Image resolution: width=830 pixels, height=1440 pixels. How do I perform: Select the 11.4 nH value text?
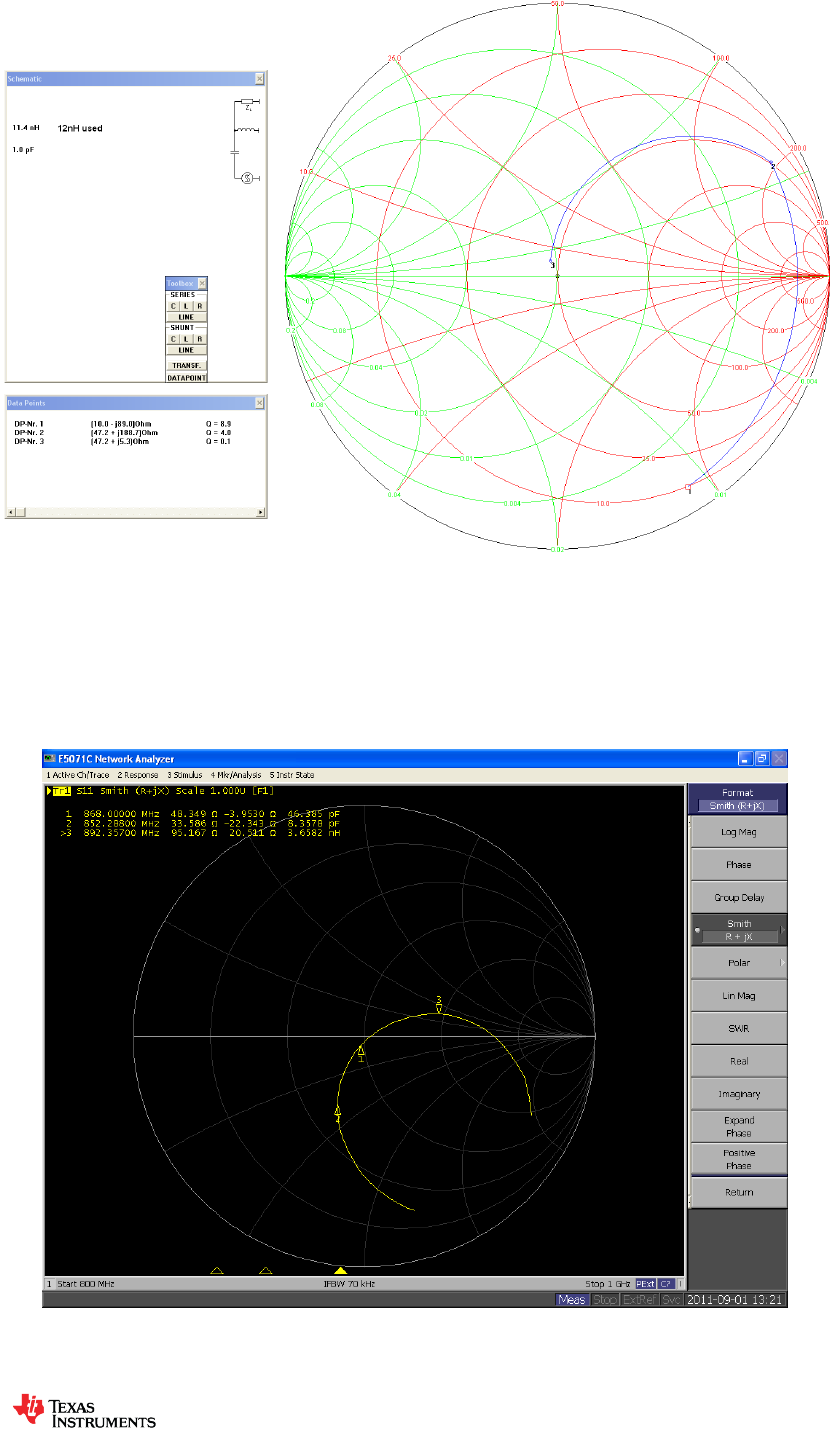(x=24, y=128)
